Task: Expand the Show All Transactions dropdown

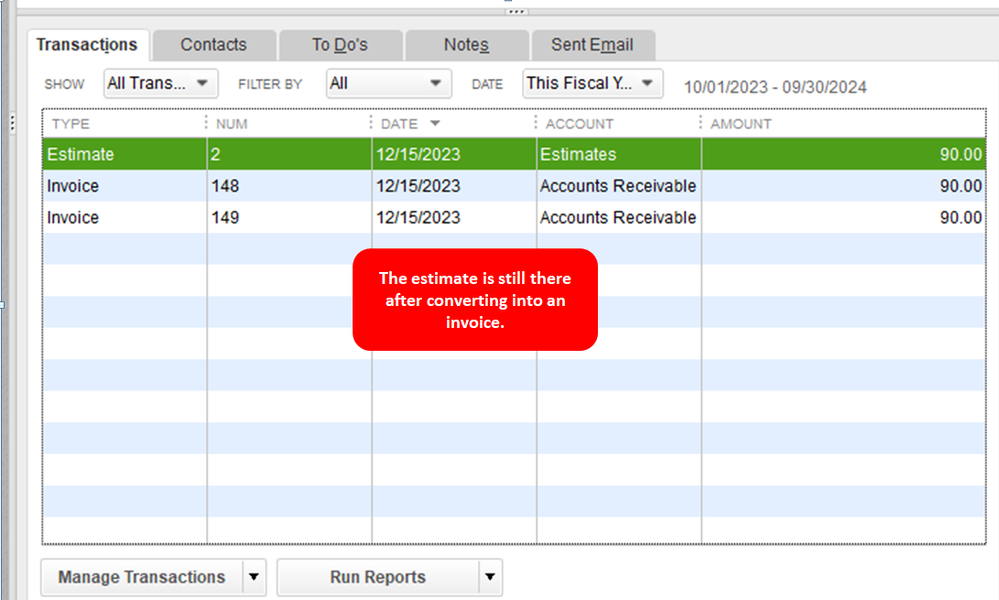Action: (161, 83)
